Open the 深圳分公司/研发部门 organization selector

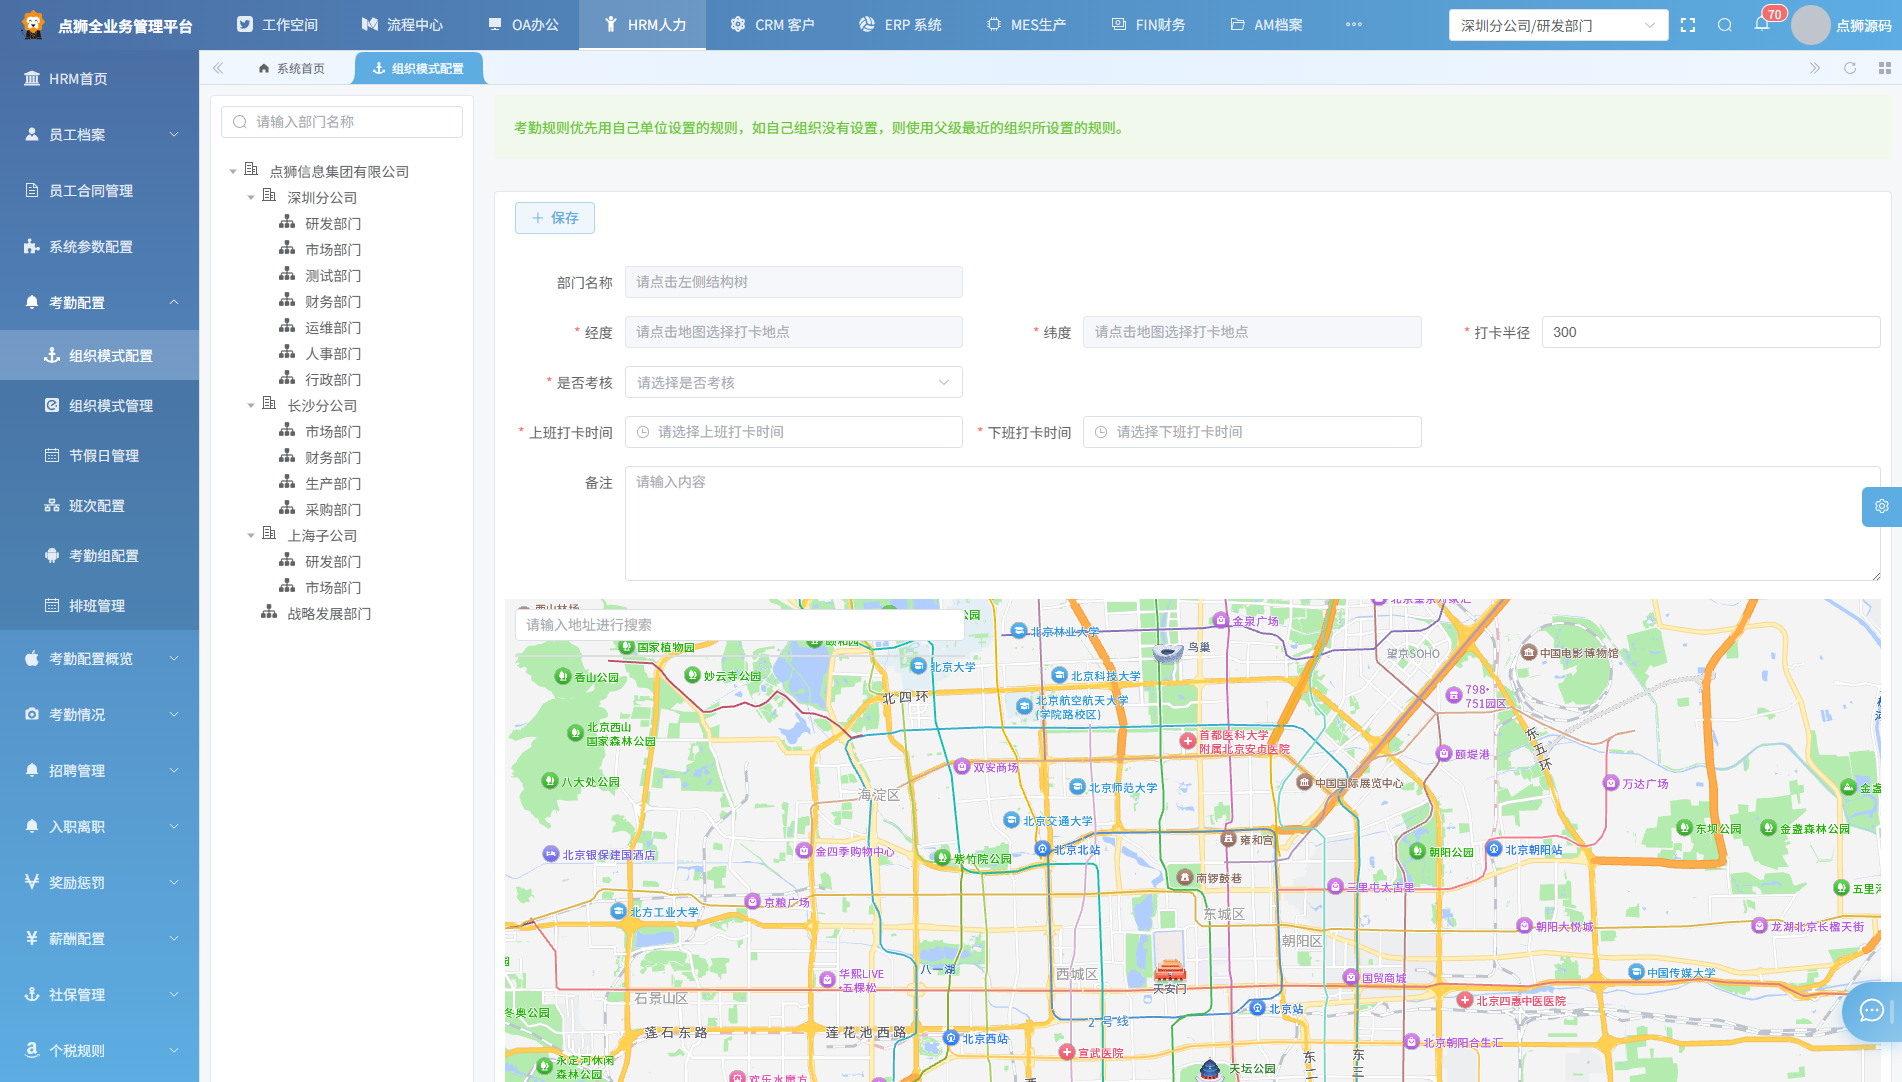click(1558, 25)
